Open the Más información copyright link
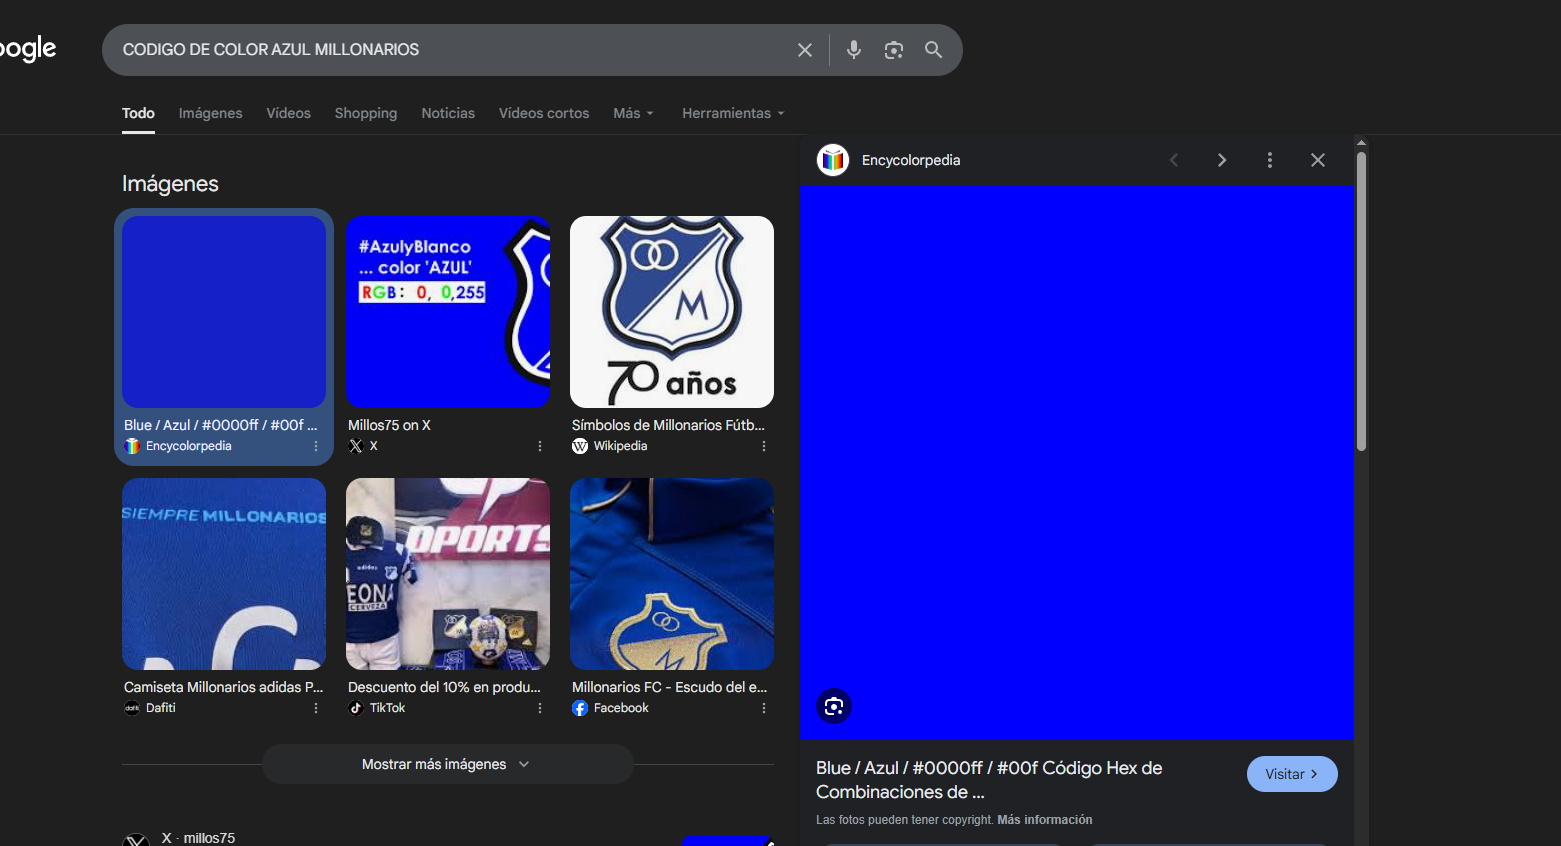The height and width of the screenshot is (846, 1561). click(x=1045, y=820)
